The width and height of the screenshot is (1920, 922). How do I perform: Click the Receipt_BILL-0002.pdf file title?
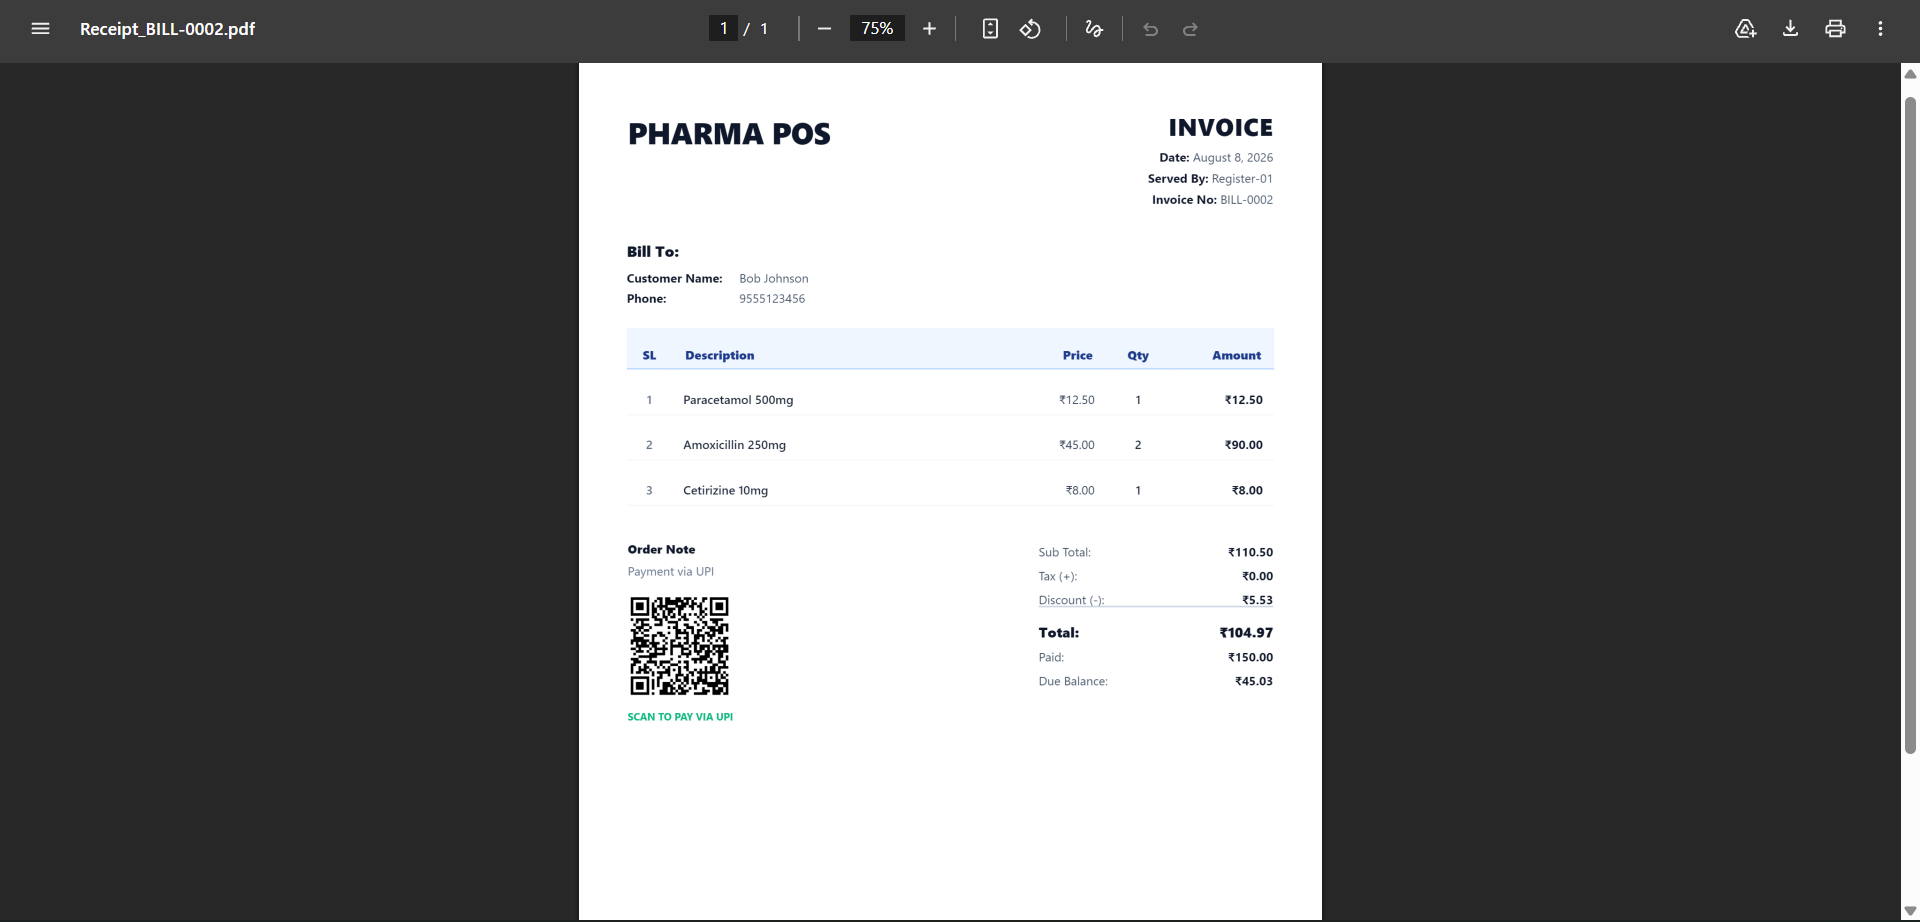click(167, 29)
